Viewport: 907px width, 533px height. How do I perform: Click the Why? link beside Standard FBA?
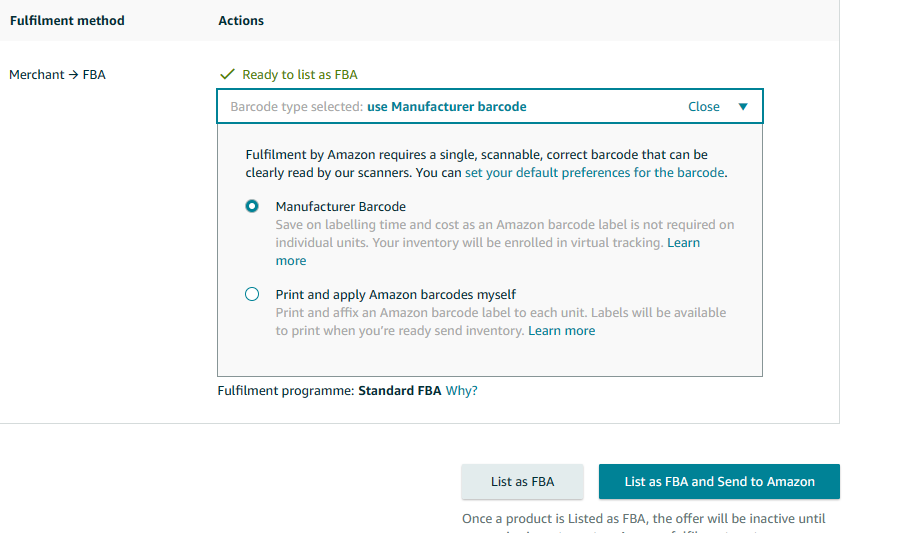(462, 391)
